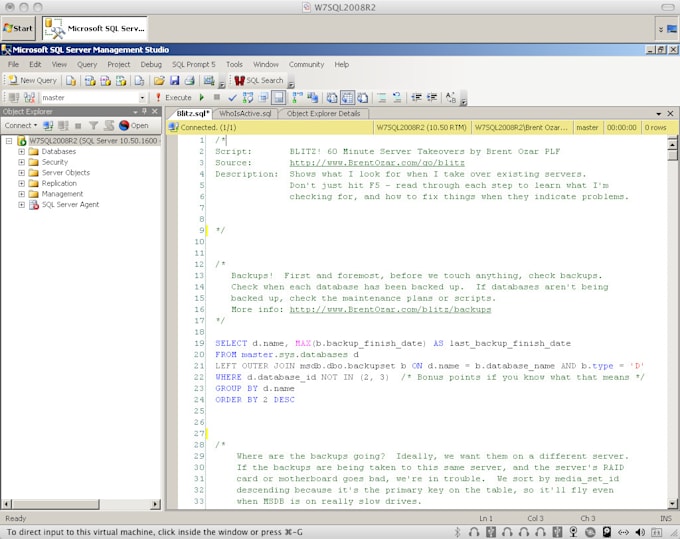Open the SQL Prompt 5 menu
This screenshot has width=680, height=539.
[193, 64]
